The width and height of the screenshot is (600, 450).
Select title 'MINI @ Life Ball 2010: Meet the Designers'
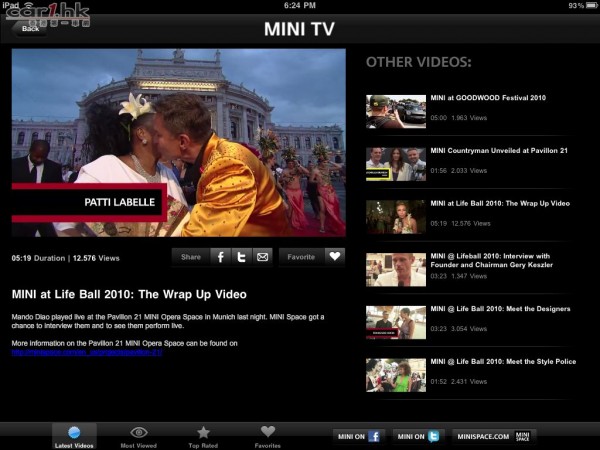point(501,309)
